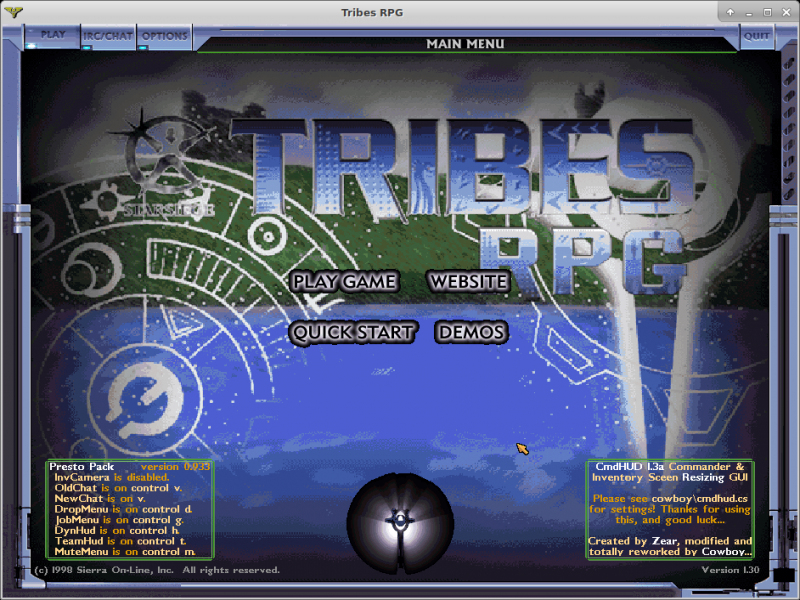
Task: Start a game with QUICK START
Action: (353, 332)
